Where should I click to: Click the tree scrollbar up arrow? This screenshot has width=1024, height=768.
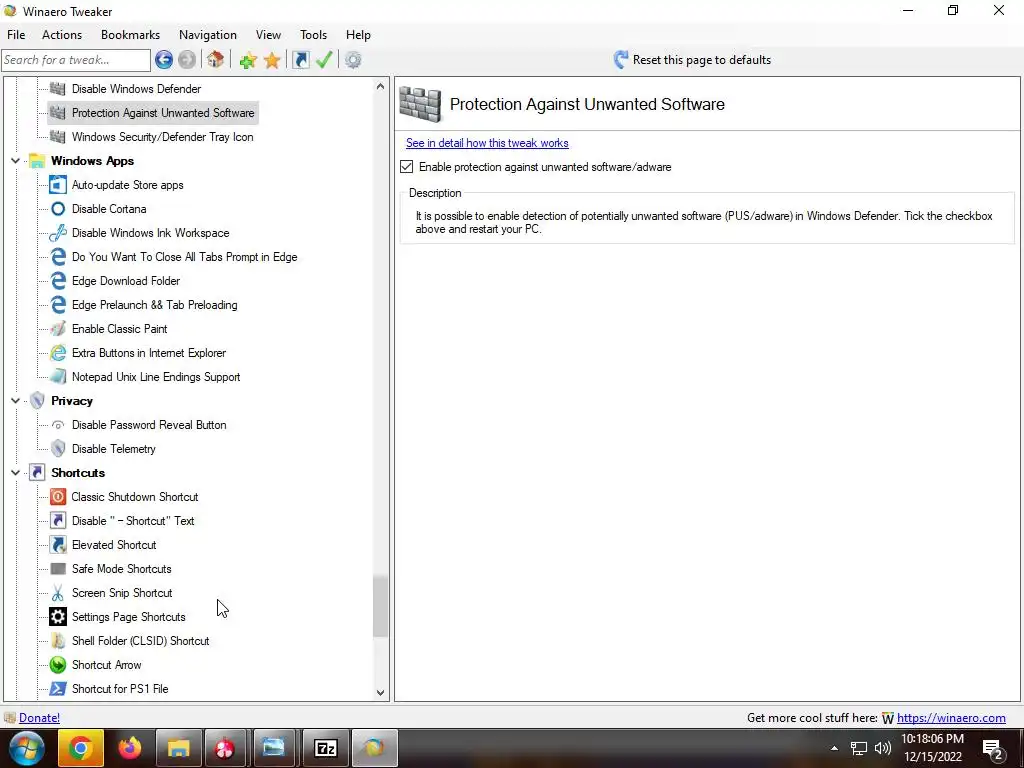(x=381, y=86)
